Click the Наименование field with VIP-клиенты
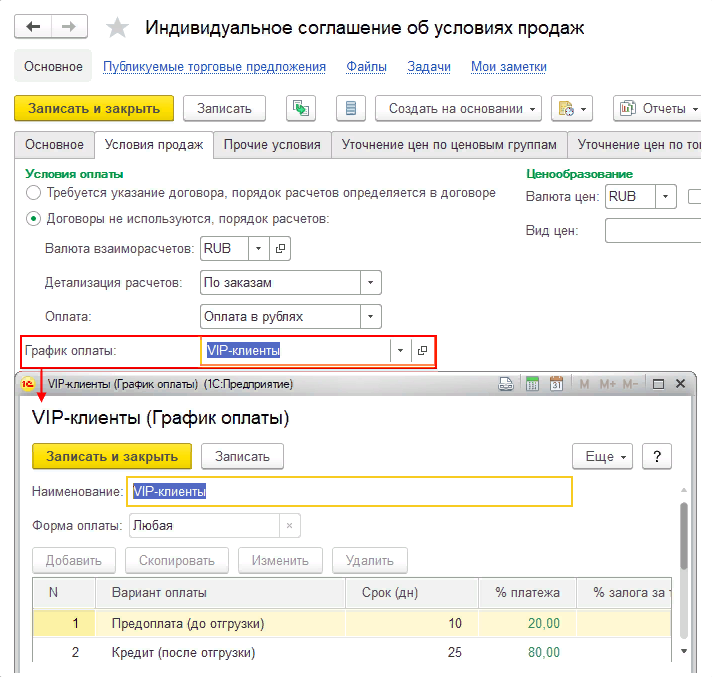 coord(349,492)
